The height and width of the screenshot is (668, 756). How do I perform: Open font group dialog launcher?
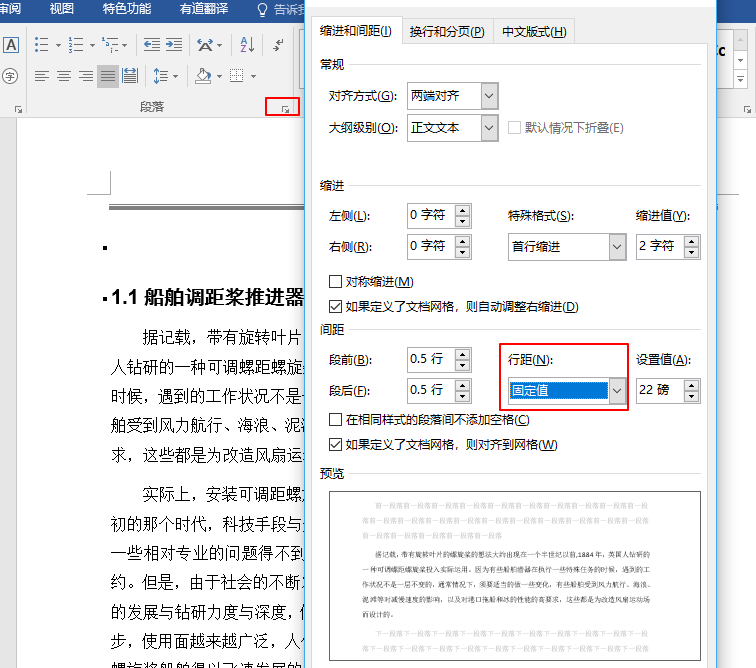[x=18, y=109]
